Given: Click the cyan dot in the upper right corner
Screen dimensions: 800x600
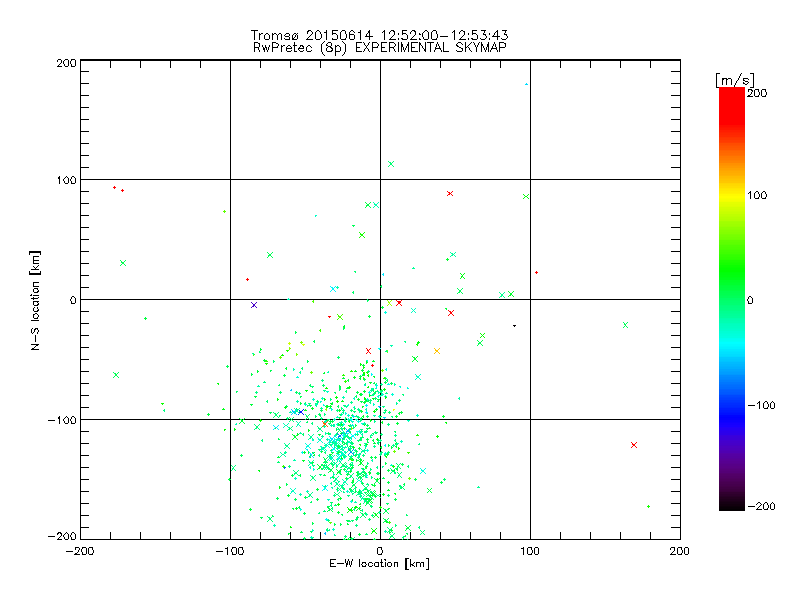Looking at the screenshot, I should pyautogui.click(x=527, y=84).
